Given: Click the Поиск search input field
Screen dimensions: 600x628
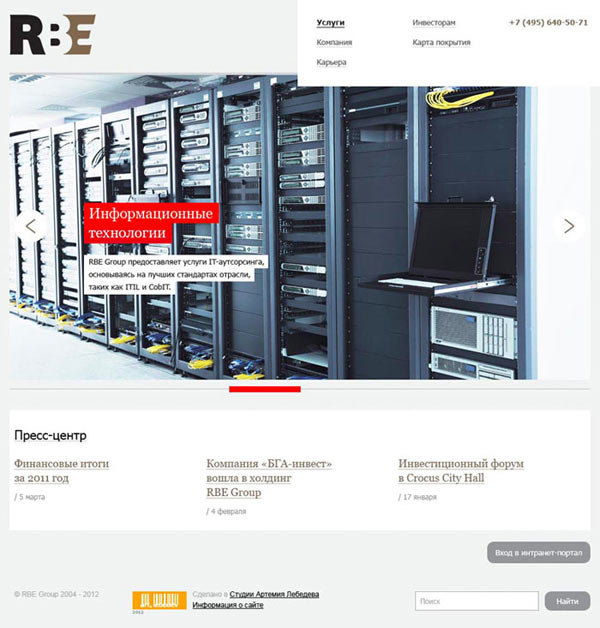Looking at the screenshot, I should tap(476, 601).
